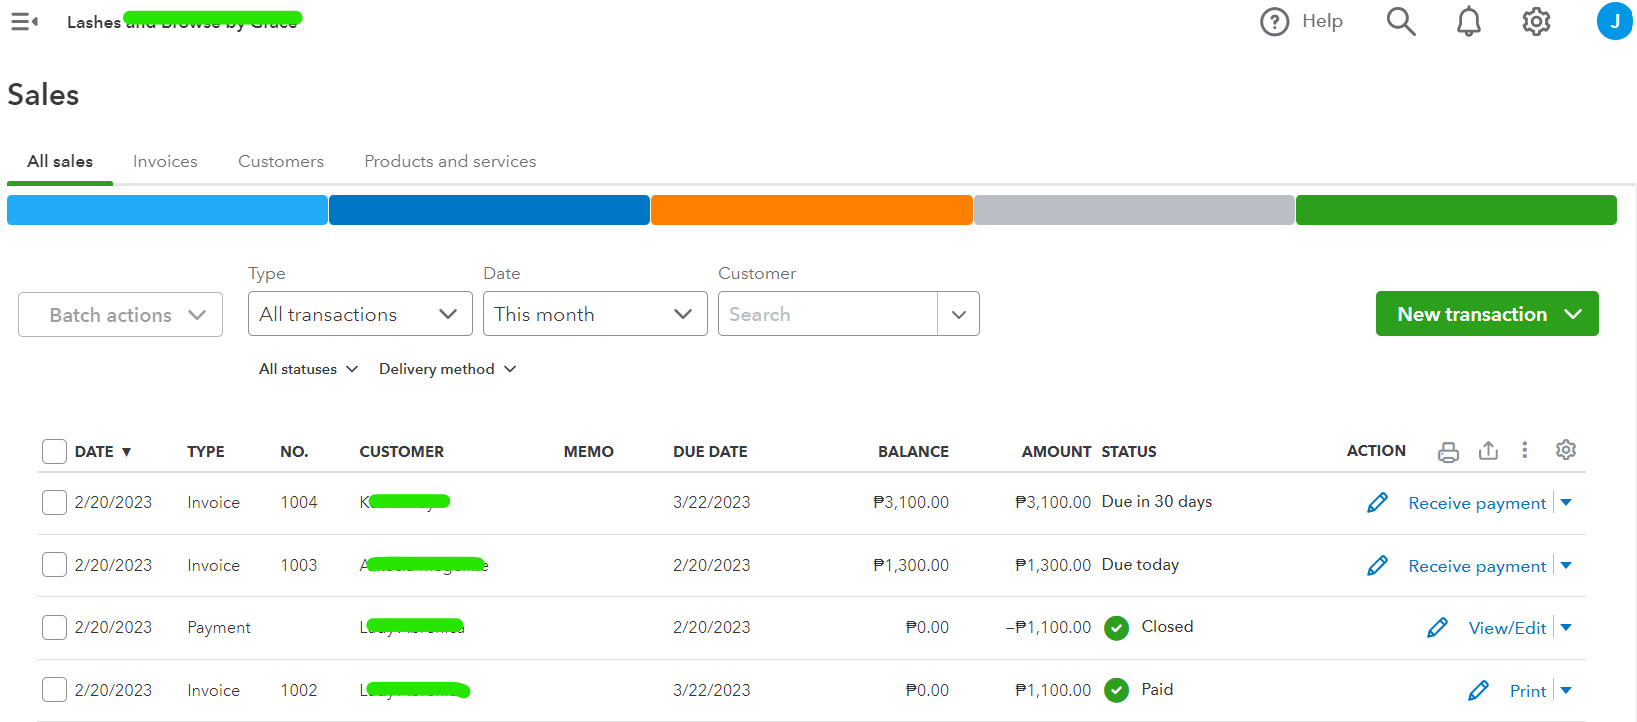Viewport: 1637px width, 722px height.
Task: Click the orange segment of the money bar
Action: coord(811,210)
